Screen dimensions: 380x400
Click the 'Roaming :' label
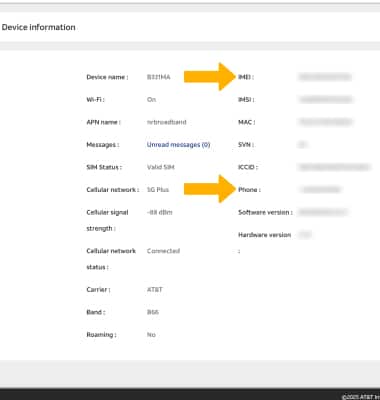tap(101, 335)
